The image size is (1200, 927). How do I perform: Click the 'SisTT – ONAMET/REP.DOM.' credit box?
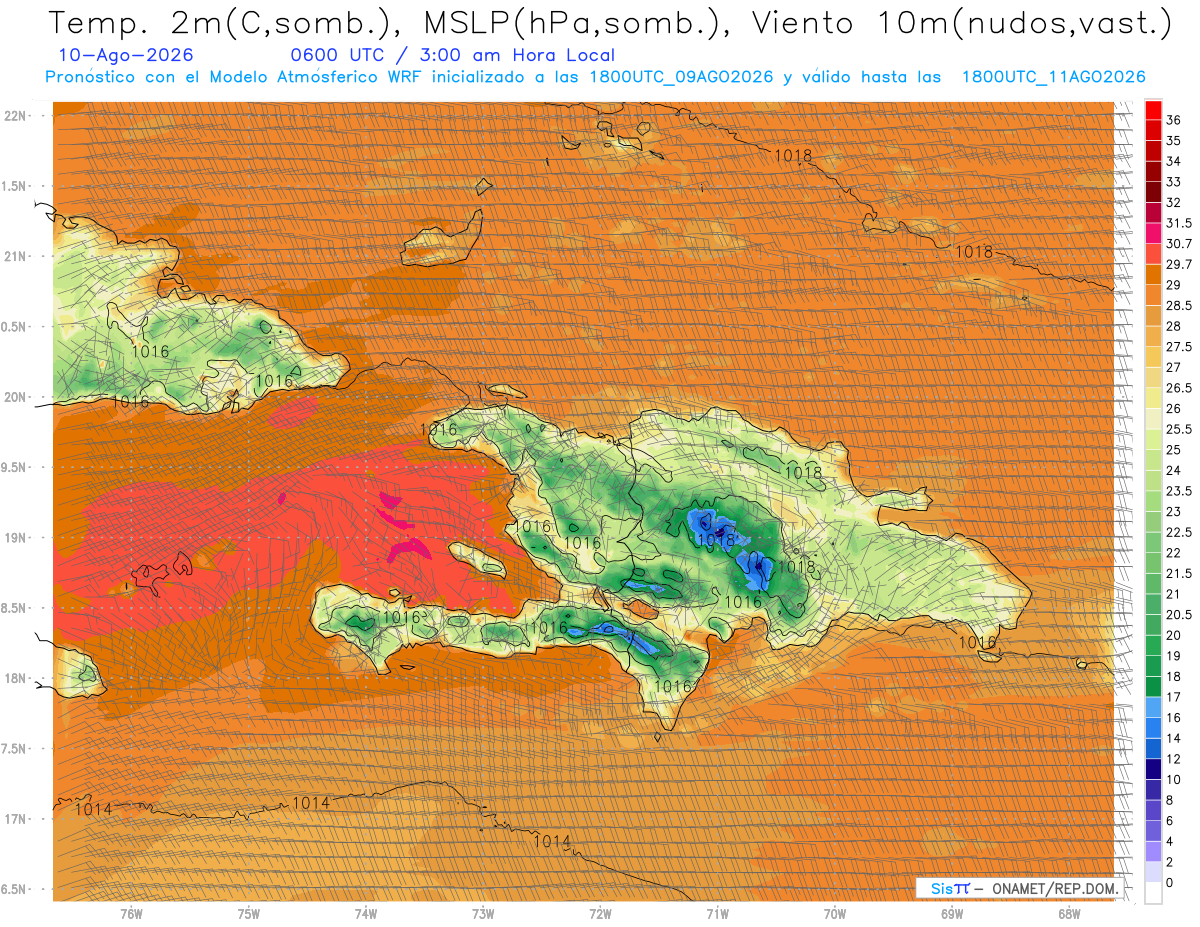tap(1019, 888)
